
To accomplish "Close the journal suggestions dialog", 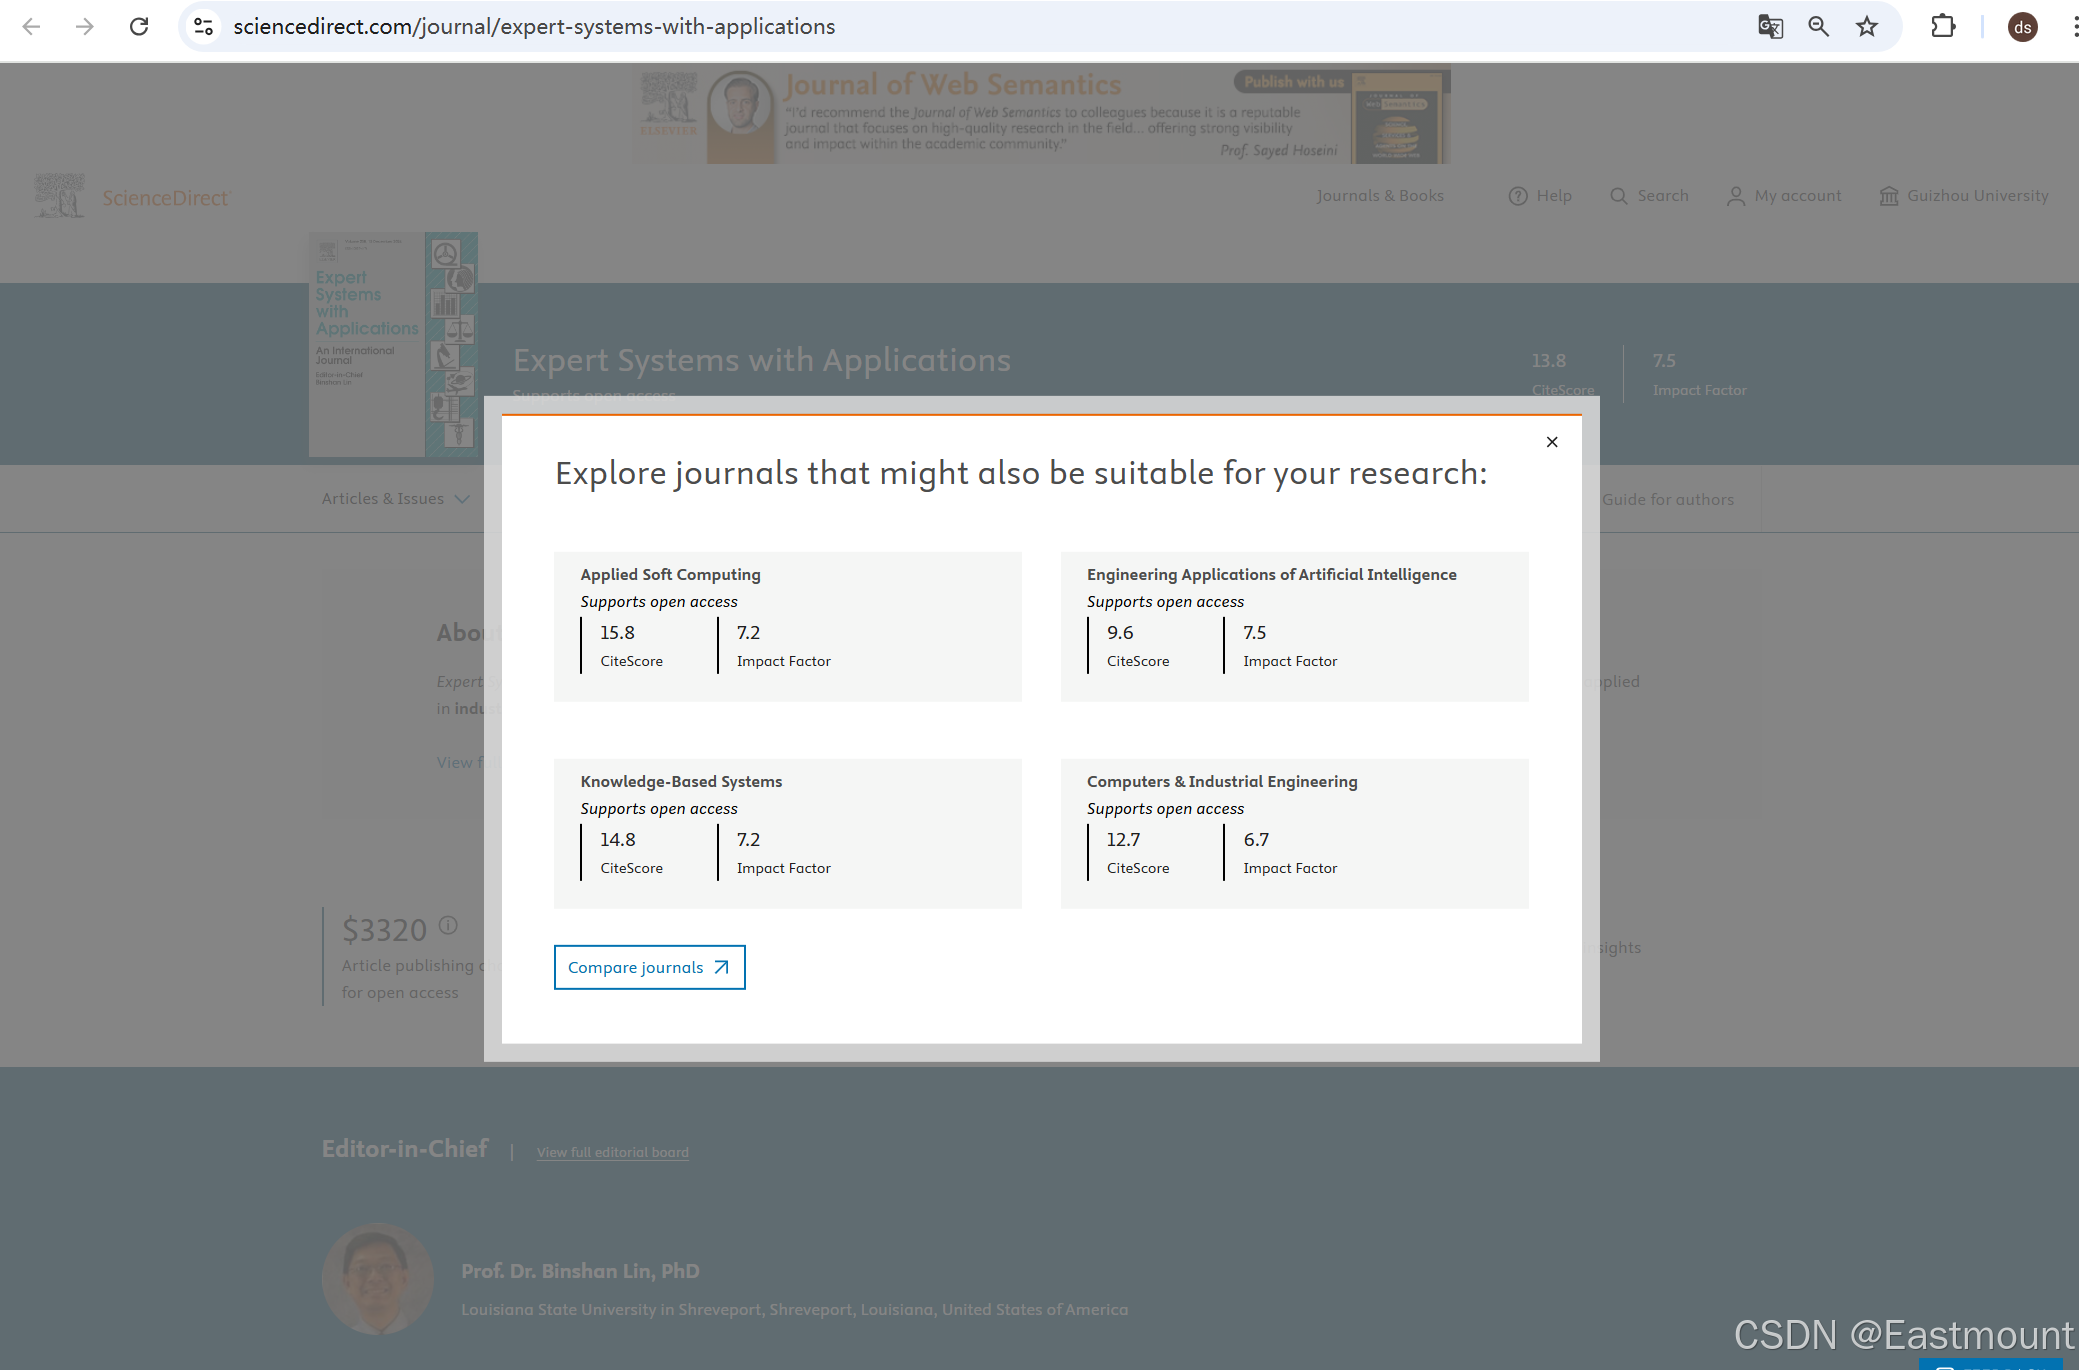I will pos(1552,442).
